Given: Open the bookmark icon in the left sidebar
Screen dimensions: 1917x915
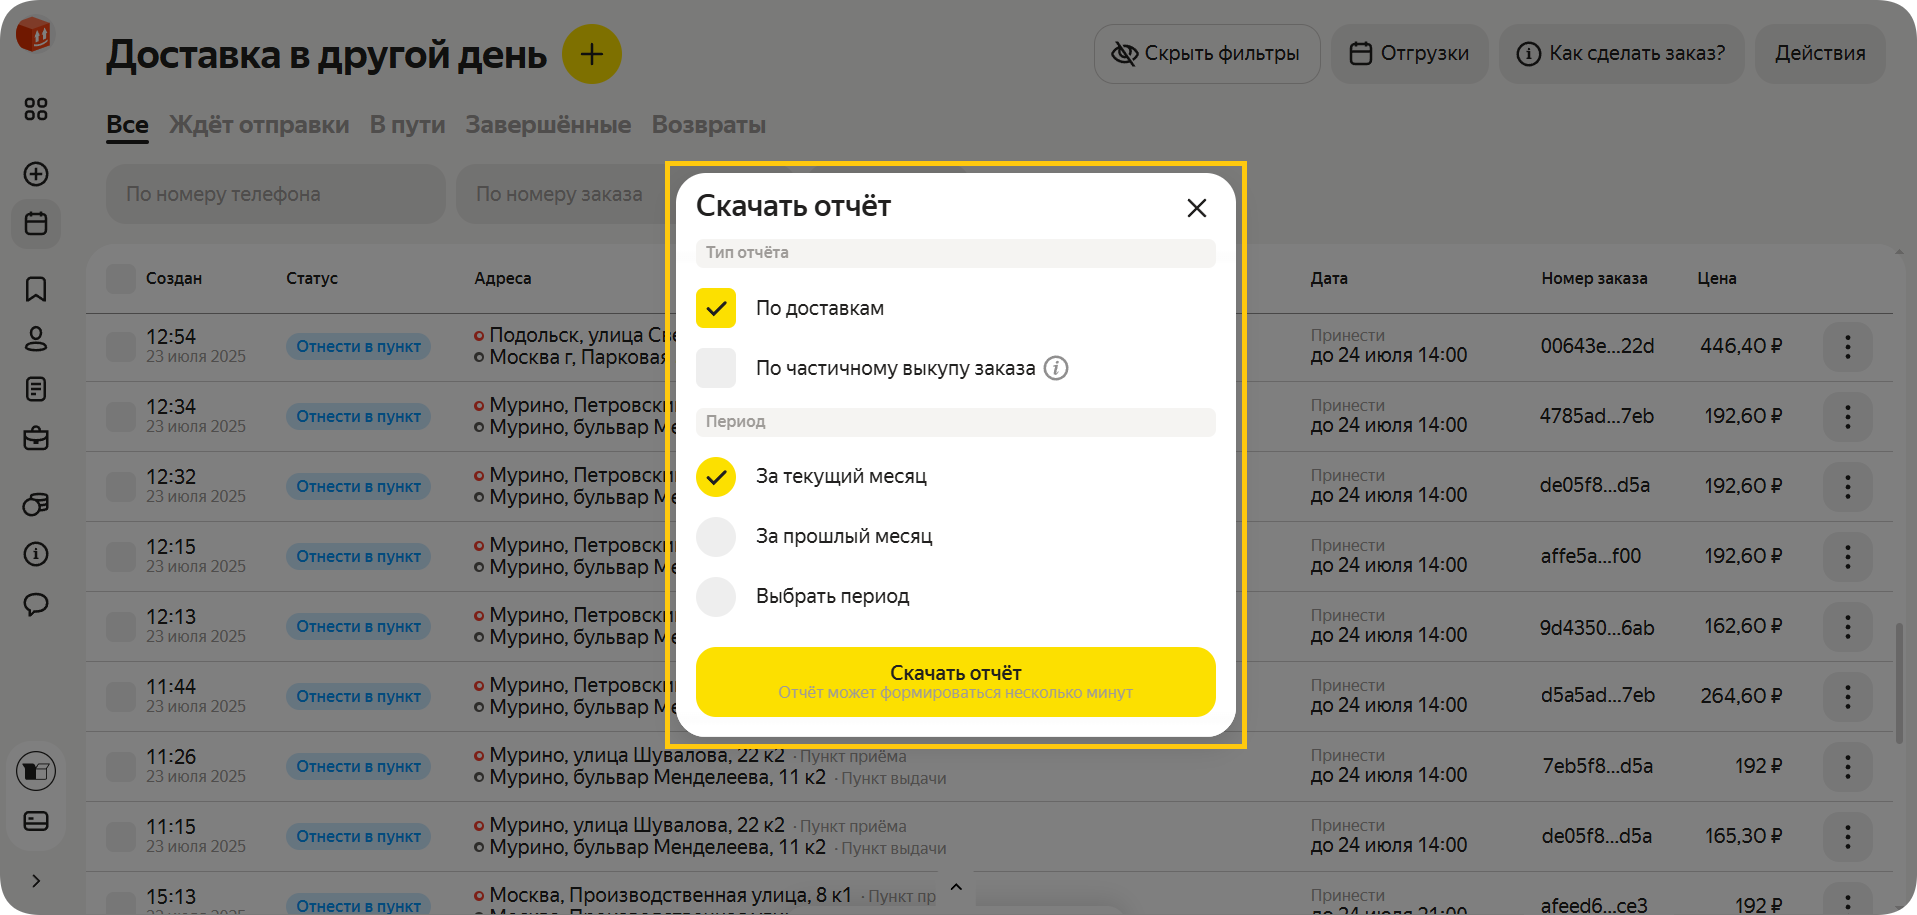Looking at the screenshot, I should 36,289.
